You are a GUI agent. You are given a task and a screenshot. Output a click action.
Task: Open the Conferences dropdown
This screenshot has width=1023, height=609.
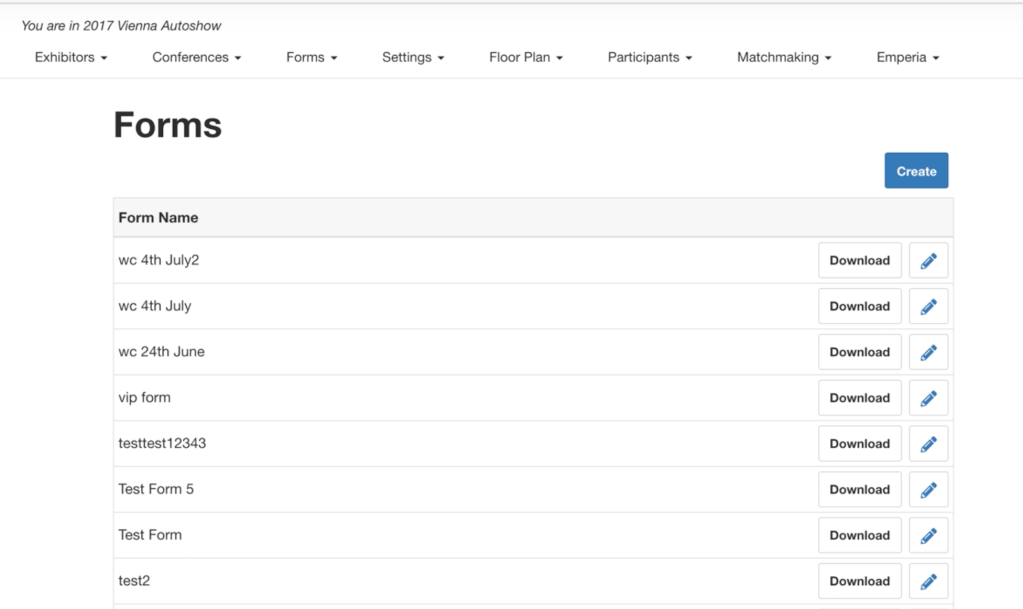pos(197,58)
